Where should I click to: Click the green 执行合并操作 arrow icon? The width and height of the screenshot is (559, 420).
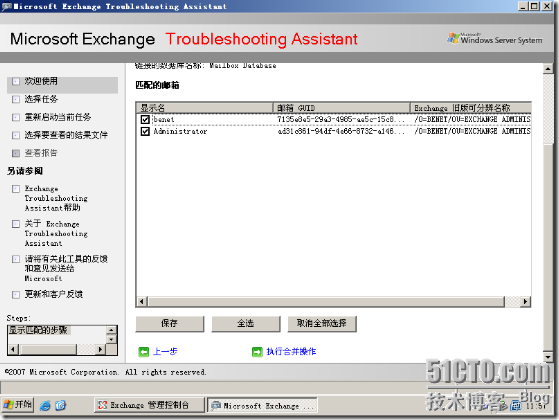coord(257,352)
